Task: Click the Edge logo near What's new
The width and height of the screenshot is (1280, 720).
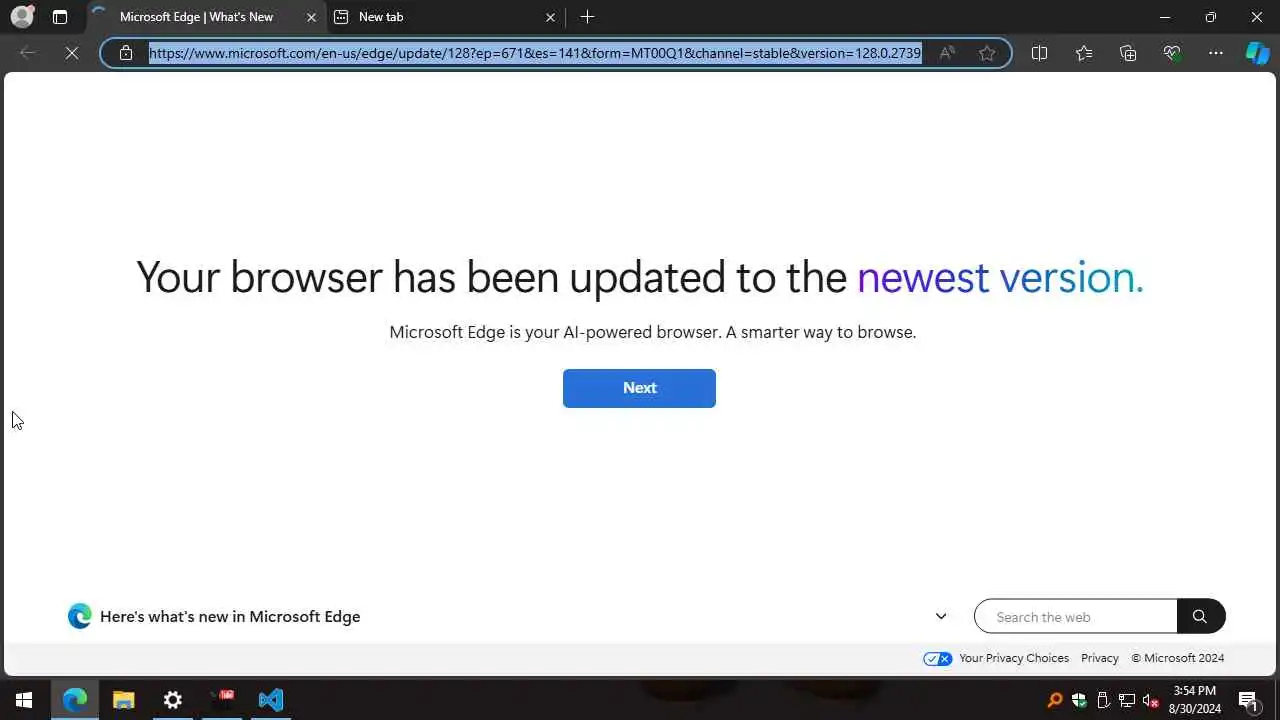Action: (x=80, y=616)
